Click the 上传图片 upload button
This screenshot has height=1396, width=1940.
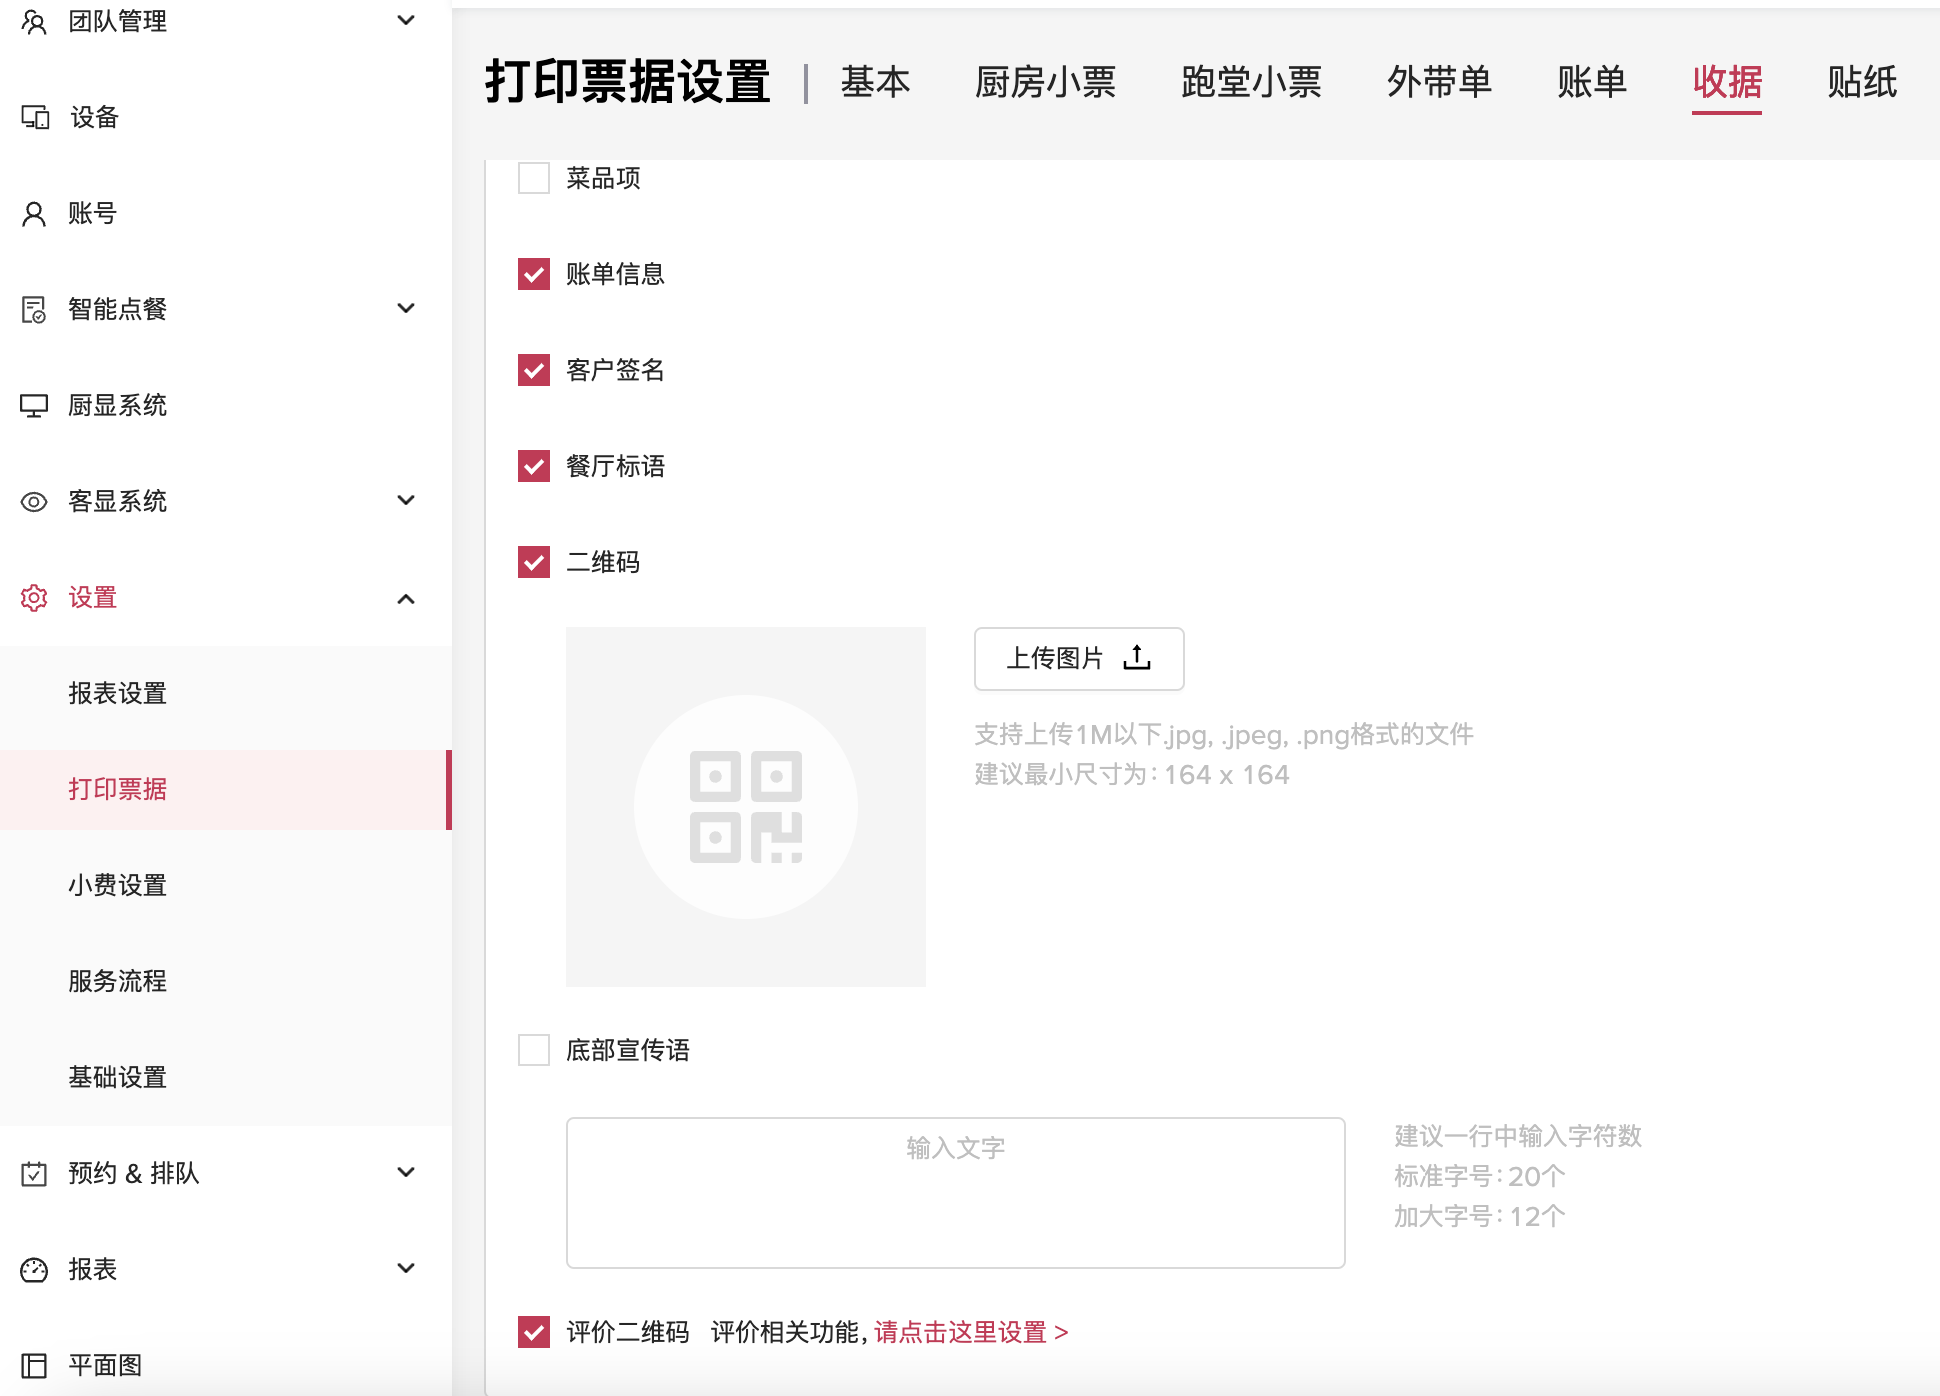click(x=1079, y=658)
